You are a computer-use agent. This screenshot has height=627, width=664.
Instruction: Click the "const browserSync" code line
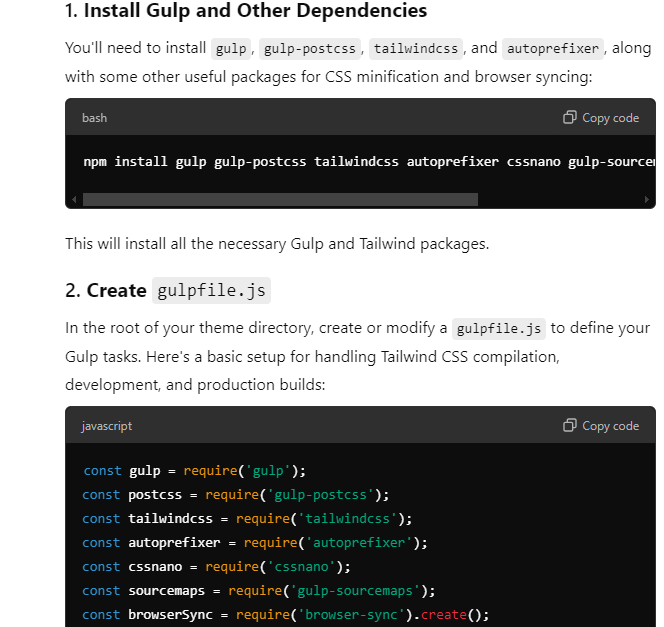pos(285,615)
